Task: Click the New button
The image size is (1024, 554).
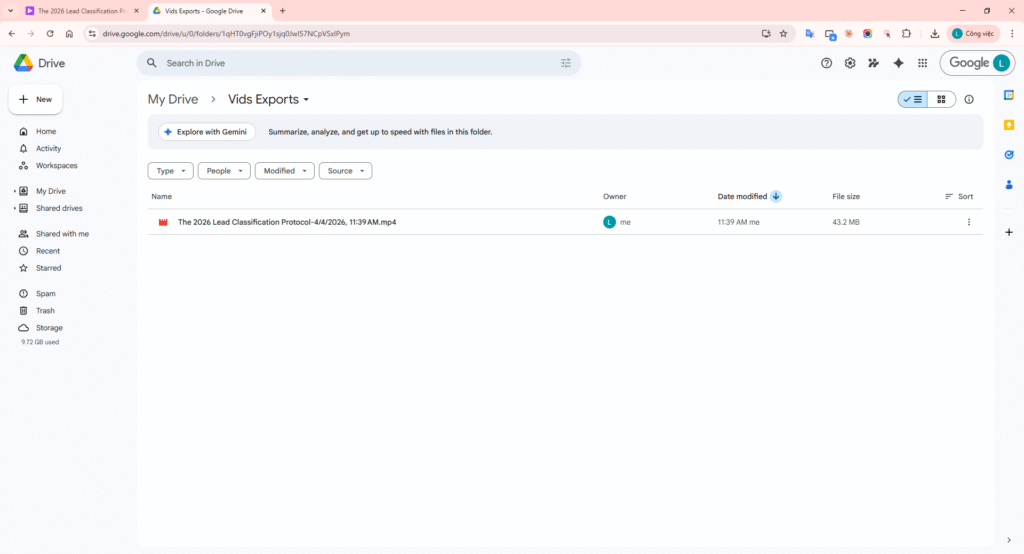Action: coord(36,100)
